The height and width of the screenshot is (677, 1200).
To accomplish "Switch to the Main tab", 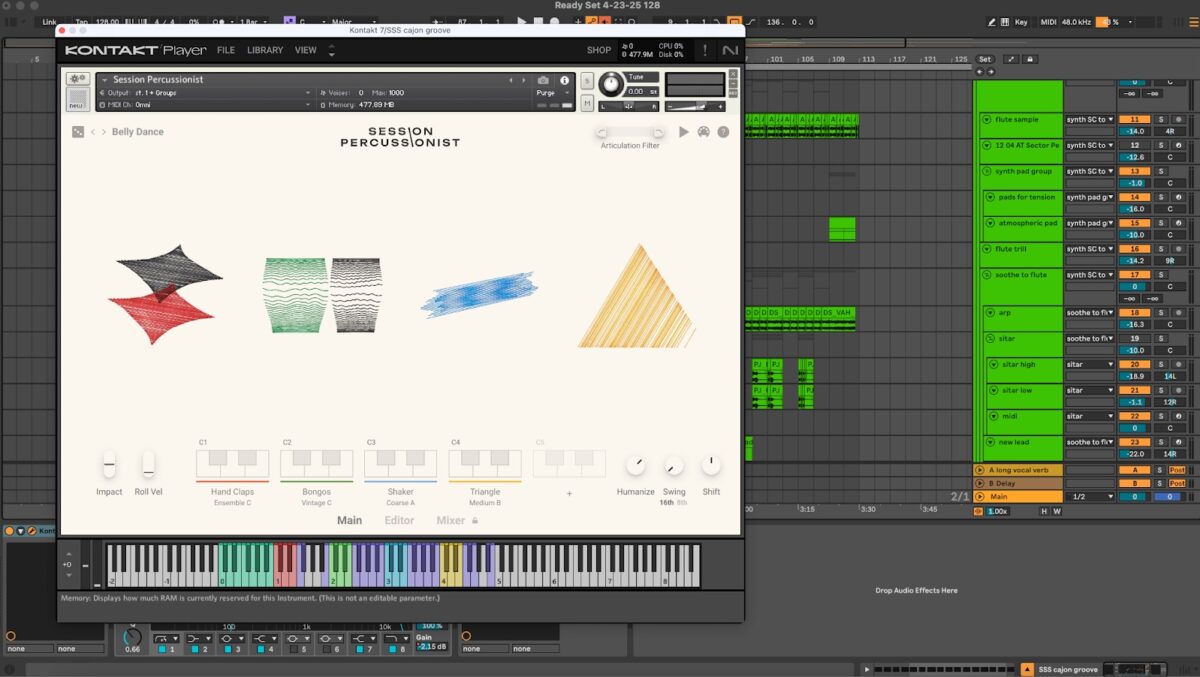I will click(349, 520).
